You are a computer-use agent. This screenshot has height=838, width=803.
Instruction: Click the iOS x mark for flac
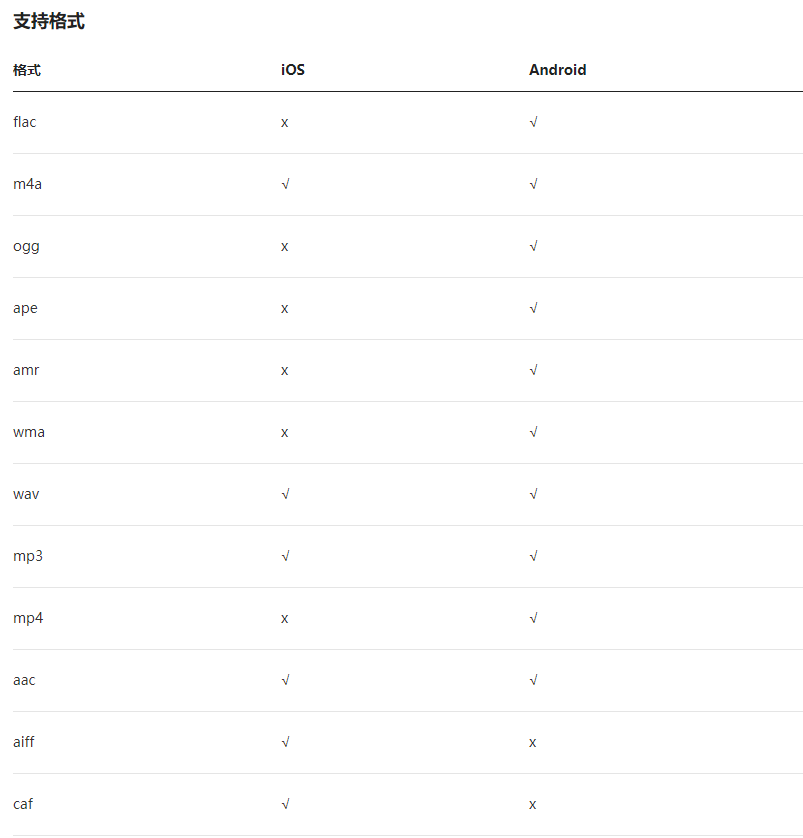(x=285, y=123)
